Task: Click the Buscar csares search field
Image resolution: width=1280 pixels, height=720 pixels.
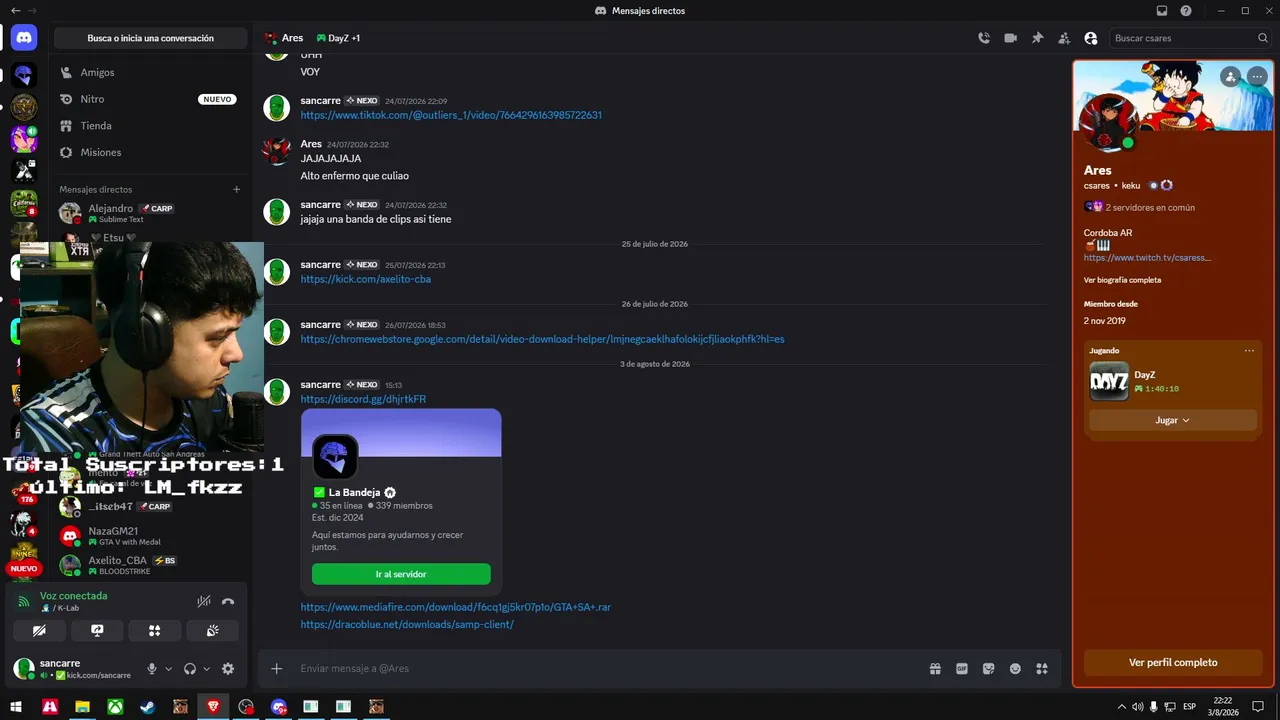Action: (x=1190, y=38)
